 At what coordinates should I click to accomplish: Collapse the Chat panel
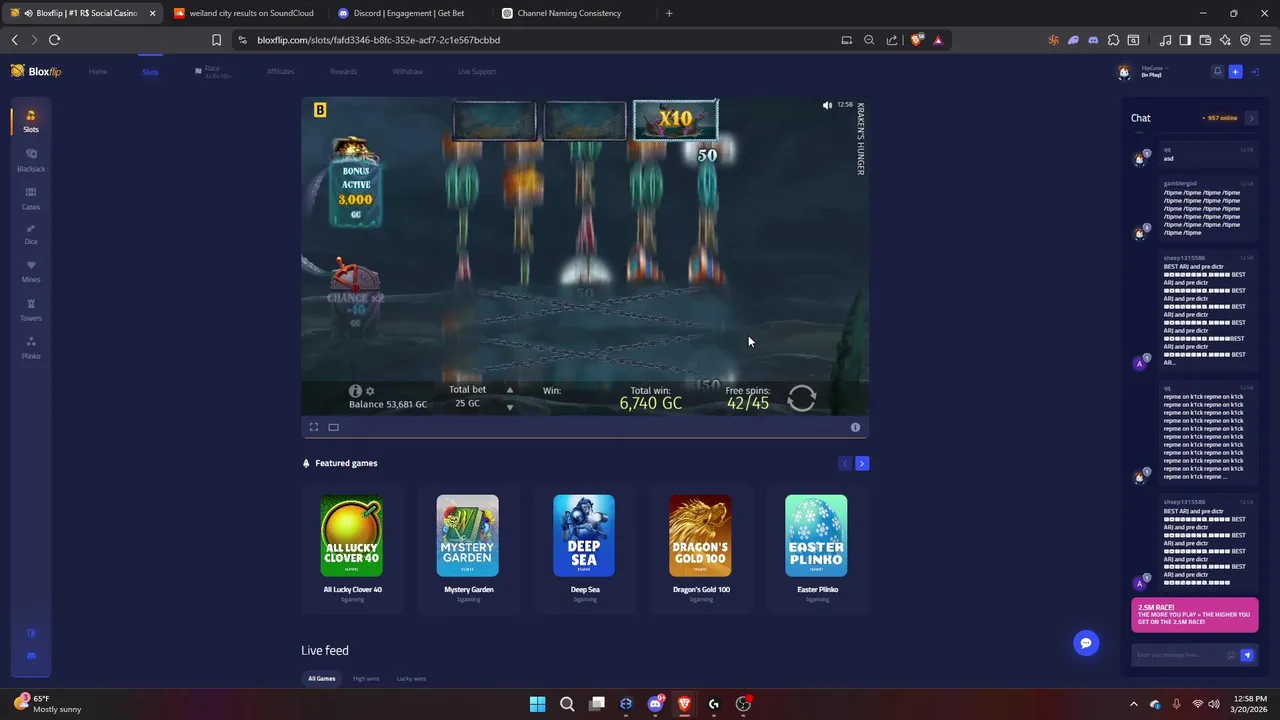click(x=1251, y=118)
